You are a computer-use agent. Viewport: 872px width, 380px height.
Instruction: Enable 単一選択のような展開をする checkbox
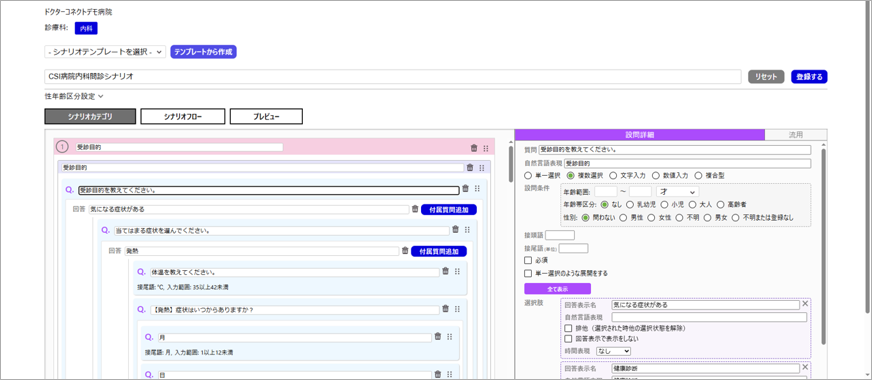[528, 274]
